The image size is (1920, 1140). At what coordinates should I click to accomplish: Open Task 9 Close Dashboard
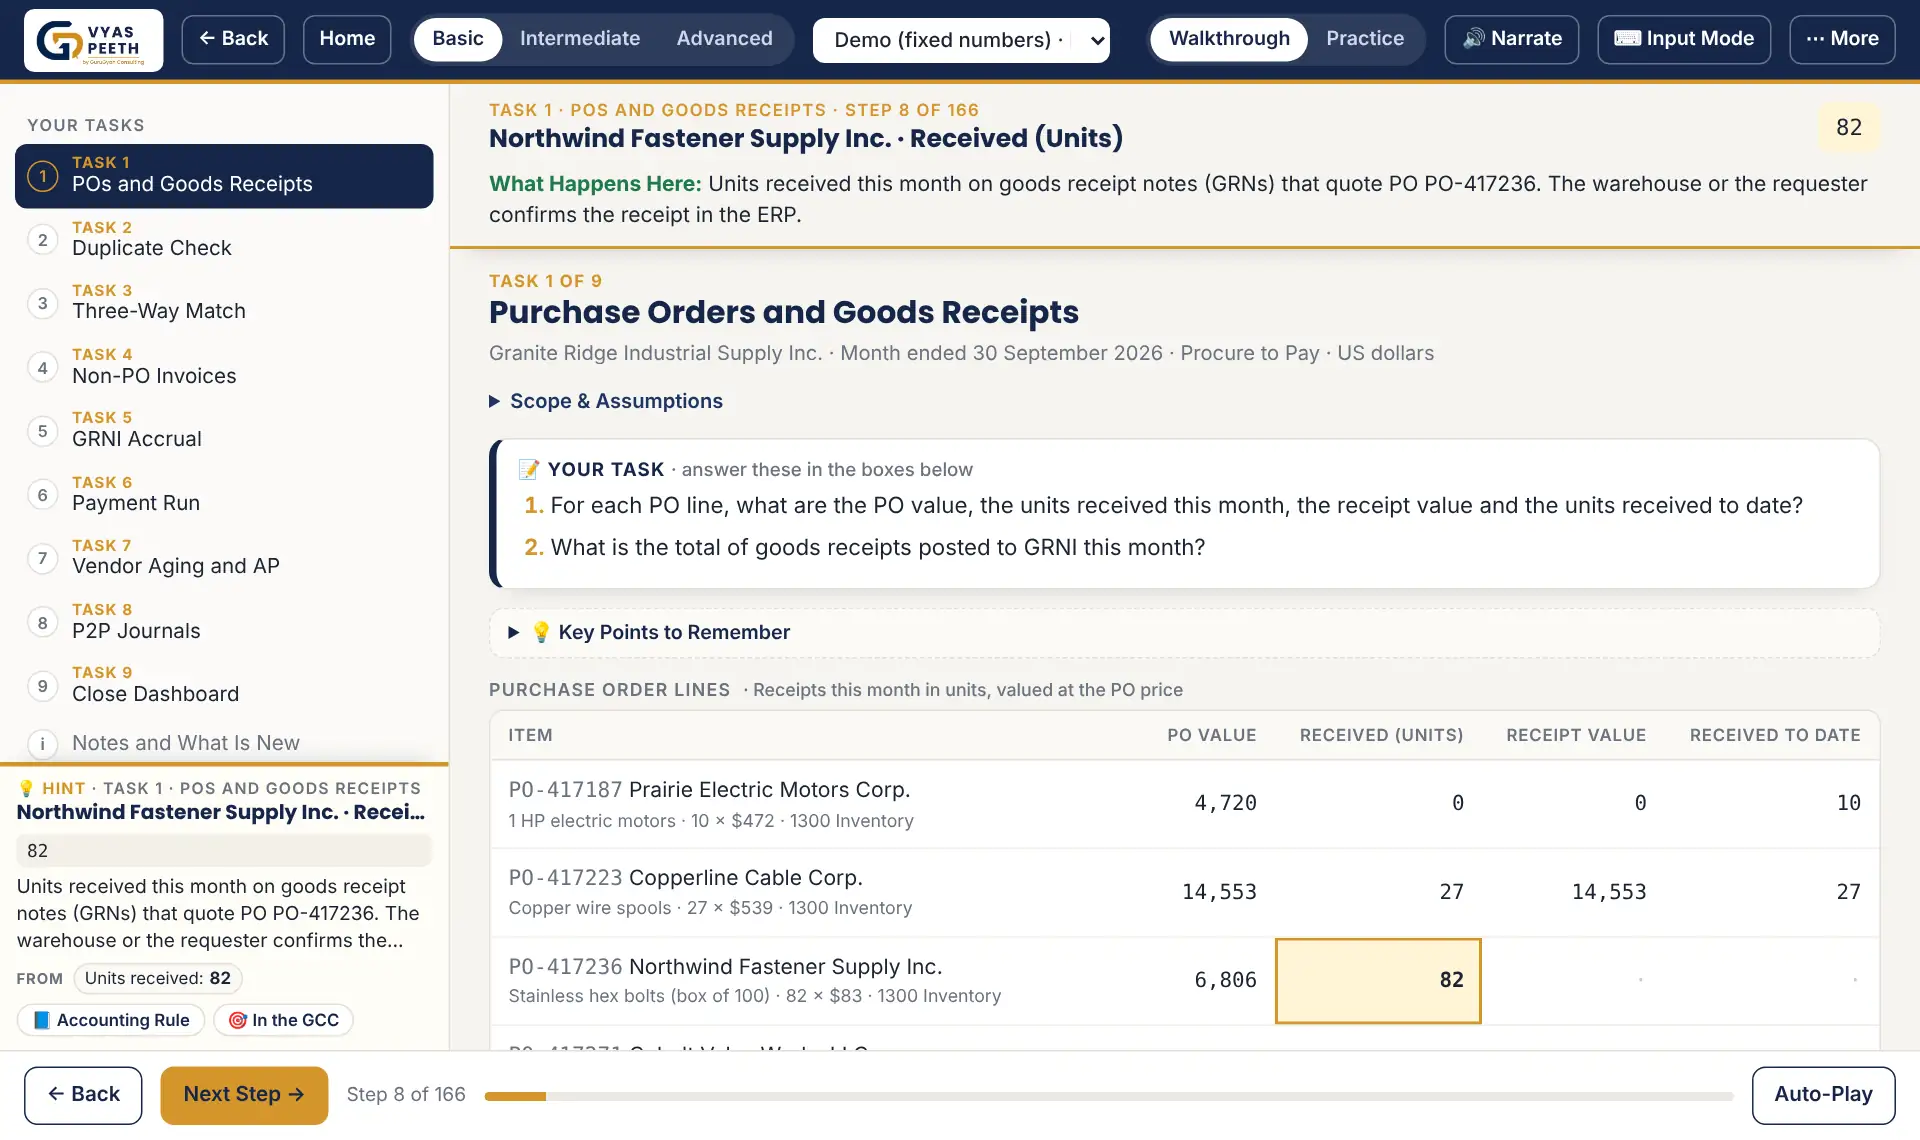pos(224,686)
